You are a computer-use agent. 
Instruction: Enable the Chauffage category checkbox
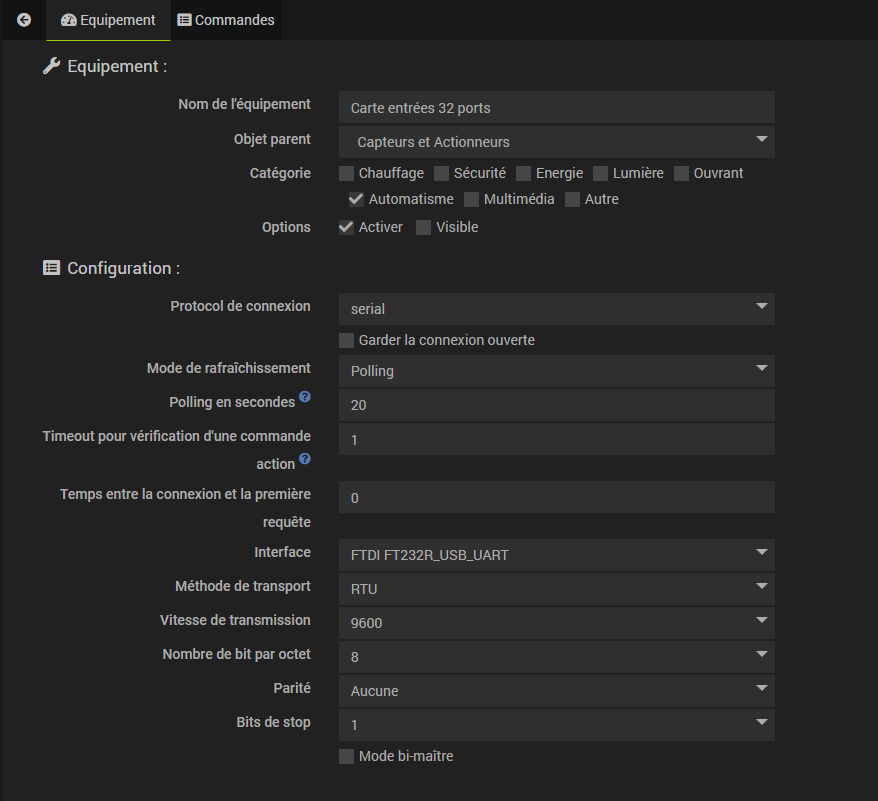[347, 174]
